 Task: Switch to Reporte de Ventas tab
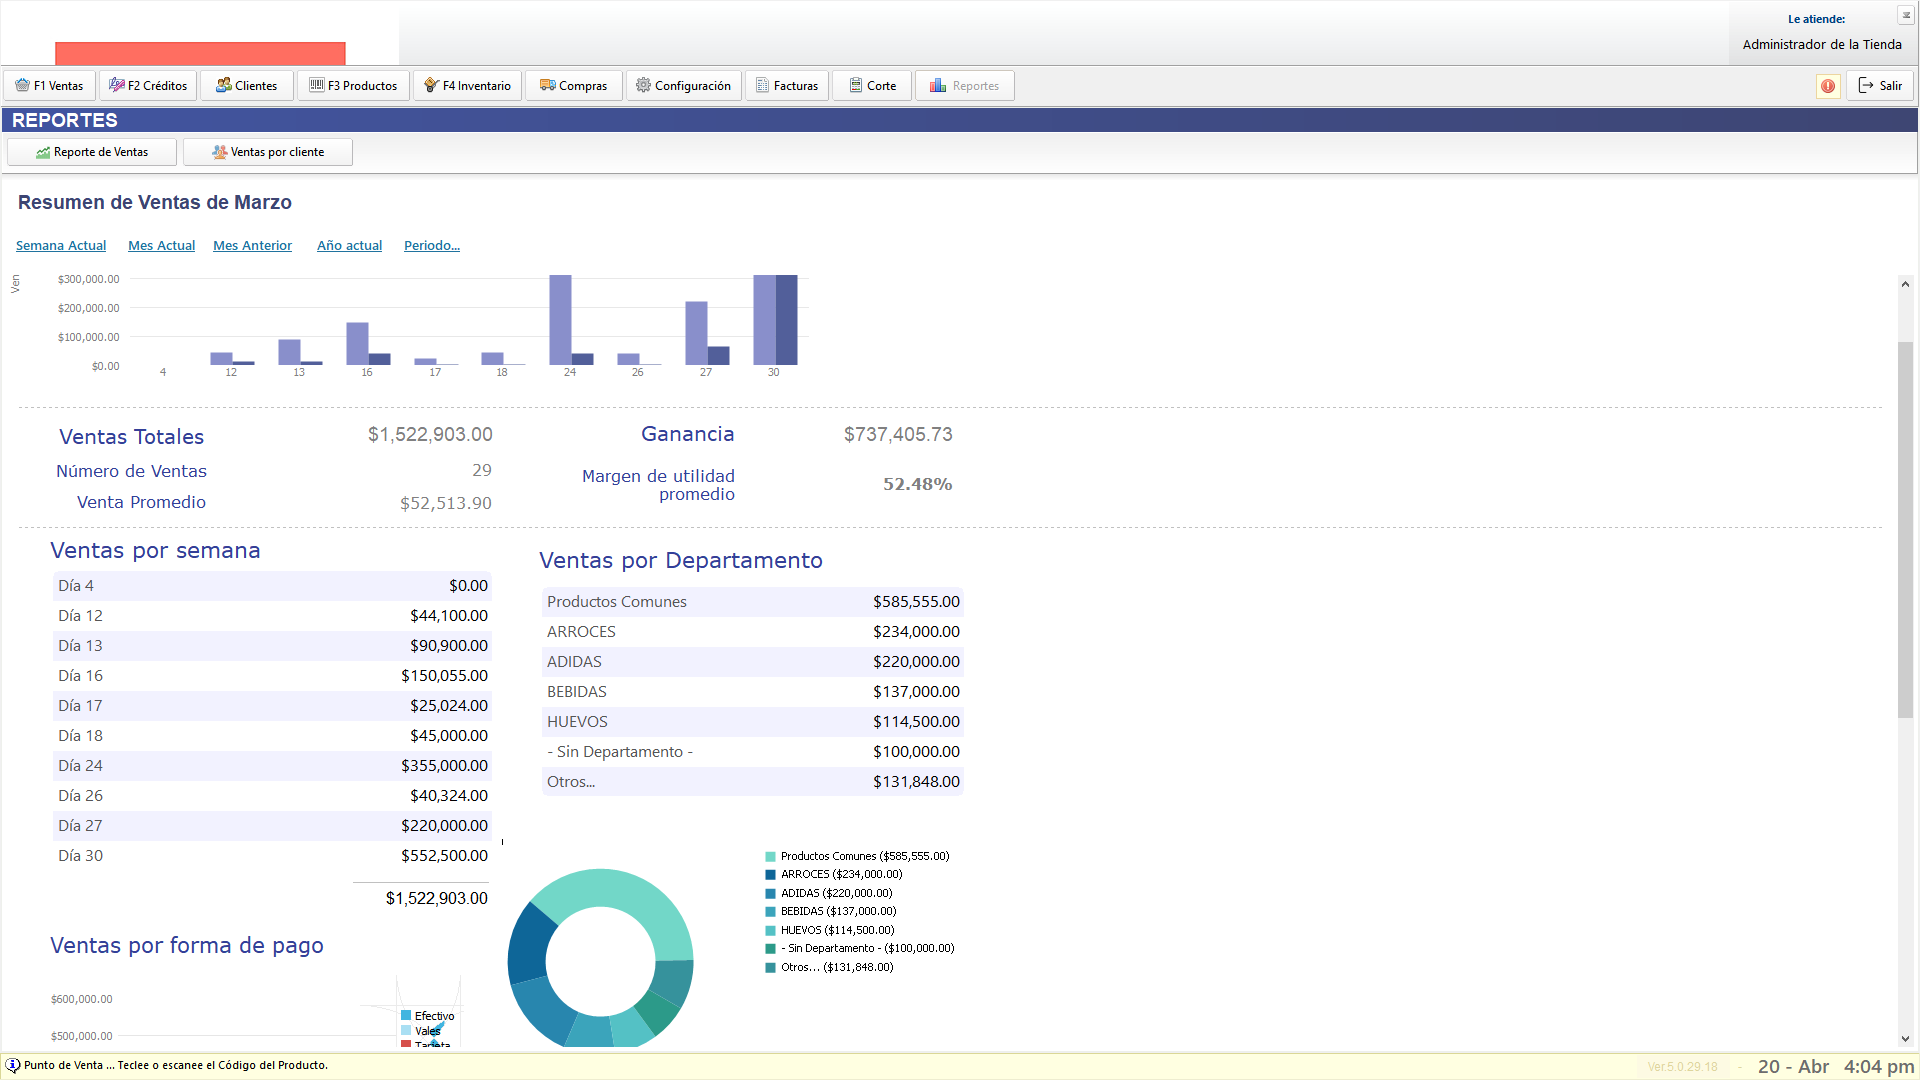click(x=92, y=152)
